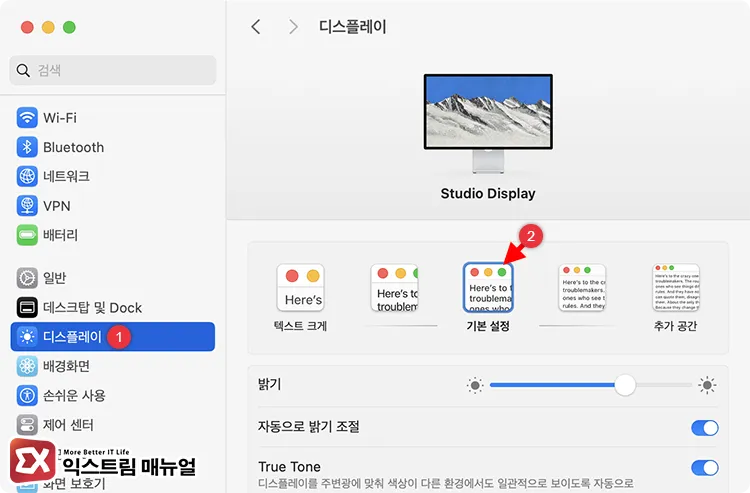
Task: Click the 일반 gear icon
Action: pyautogui.click(x=27, y=278)
